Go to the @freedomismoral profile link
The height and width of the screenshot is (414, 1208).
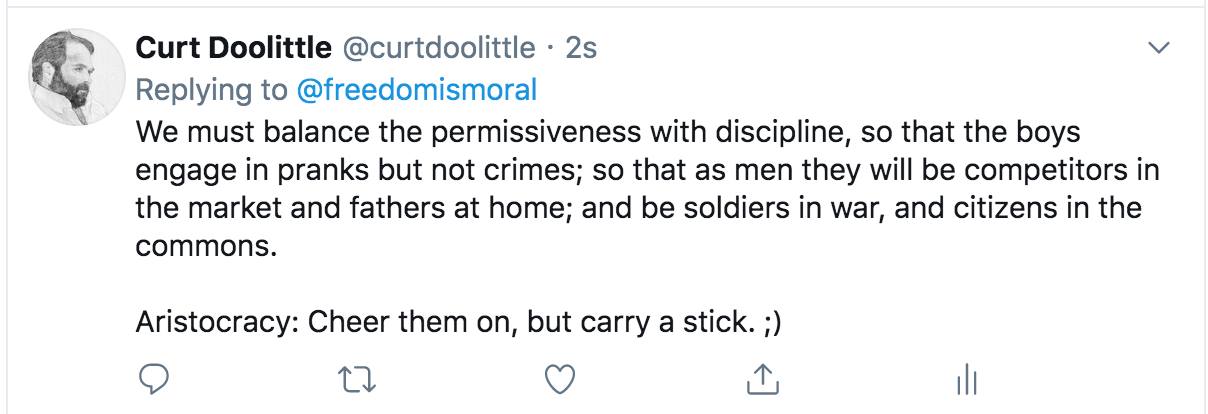pyautogui.click(x=417, y=90)
